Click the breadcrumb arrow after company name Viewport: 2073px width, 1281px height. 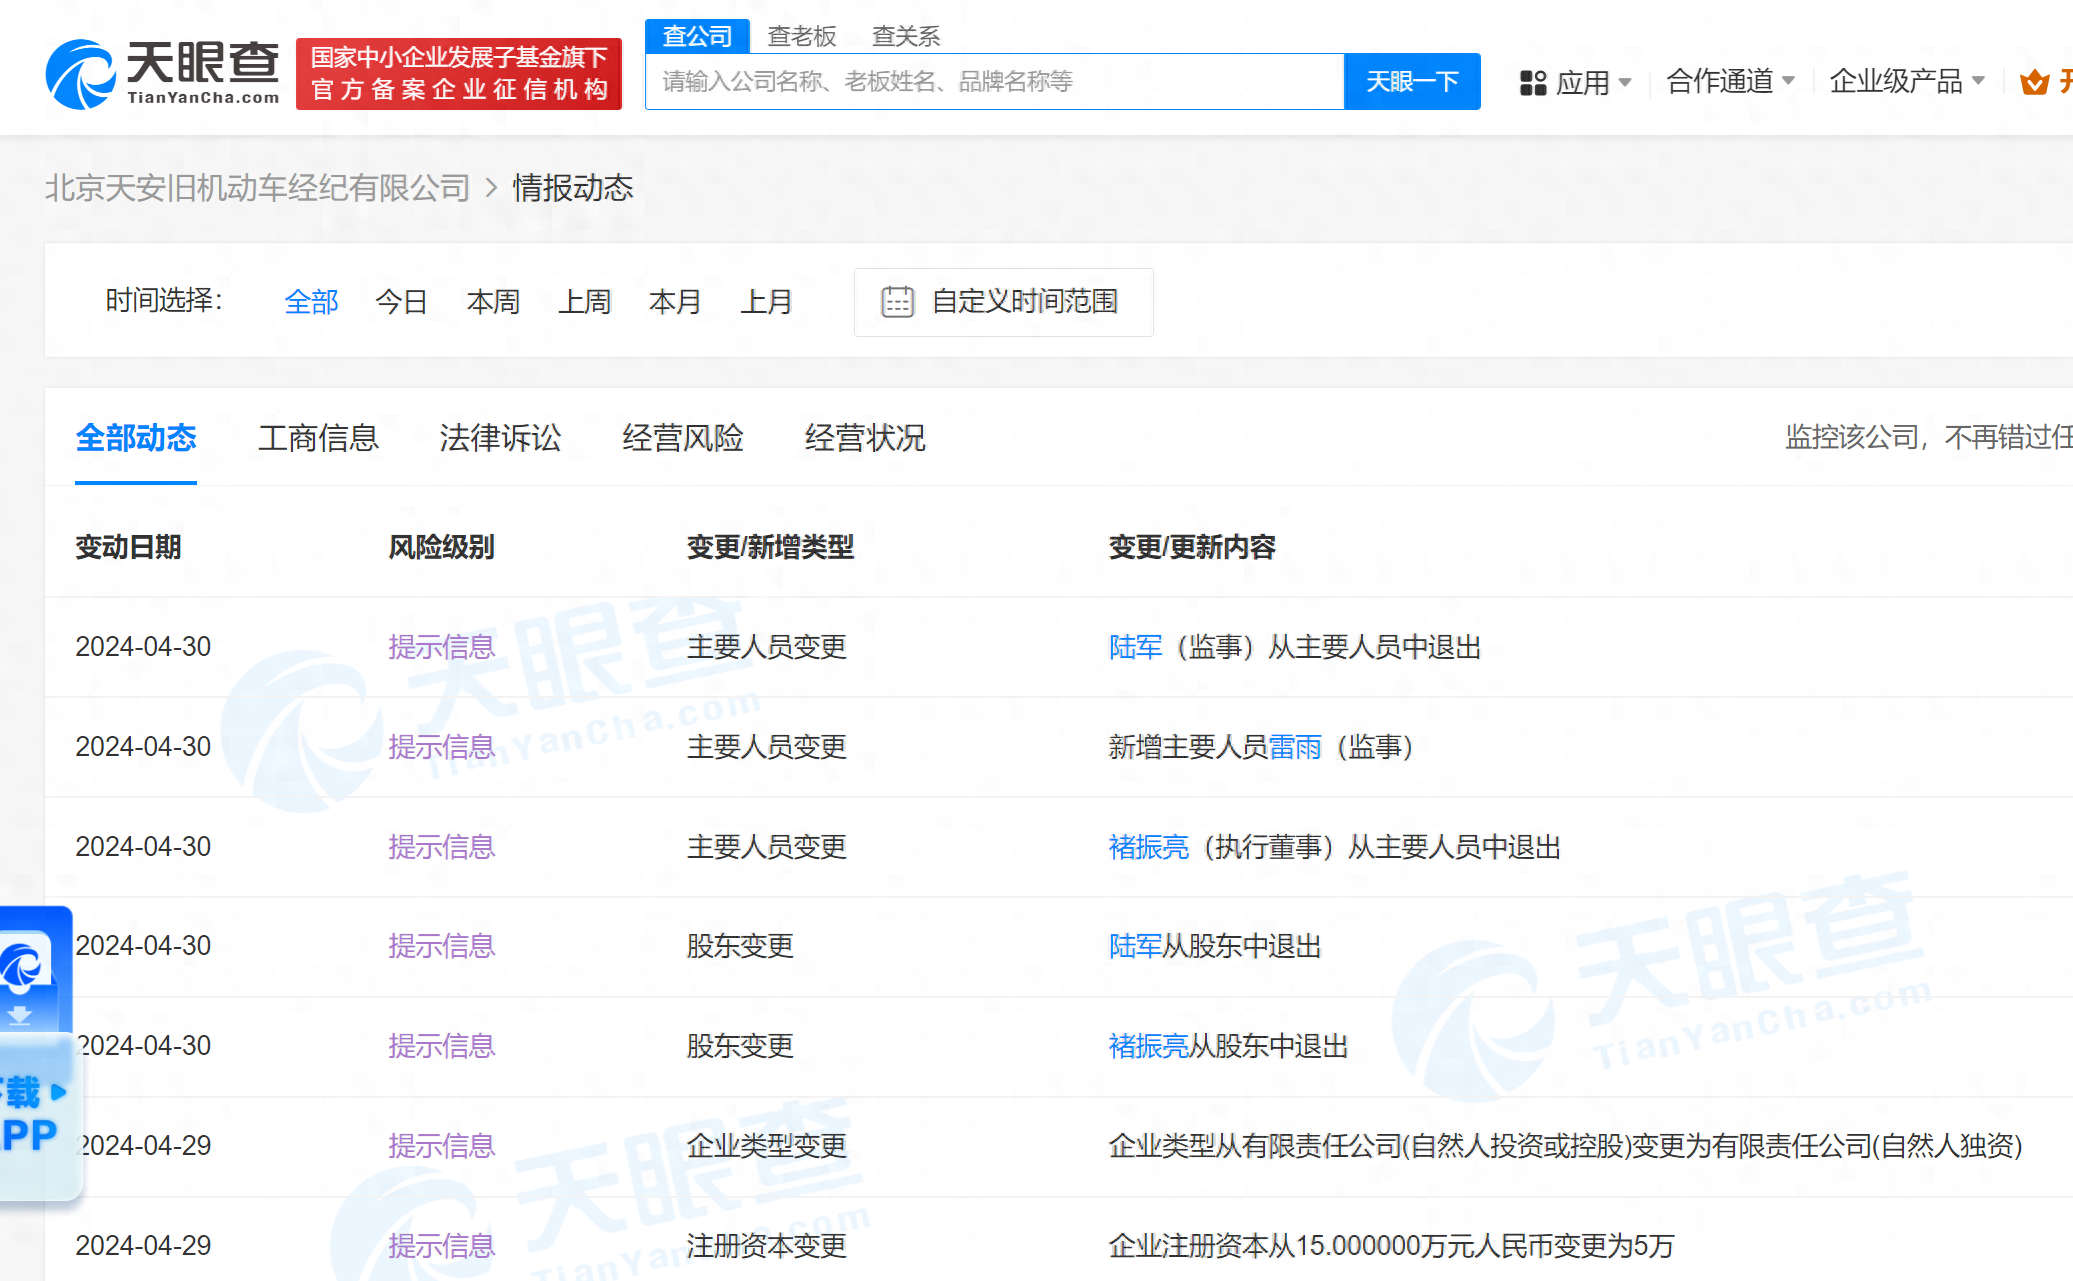491,188
